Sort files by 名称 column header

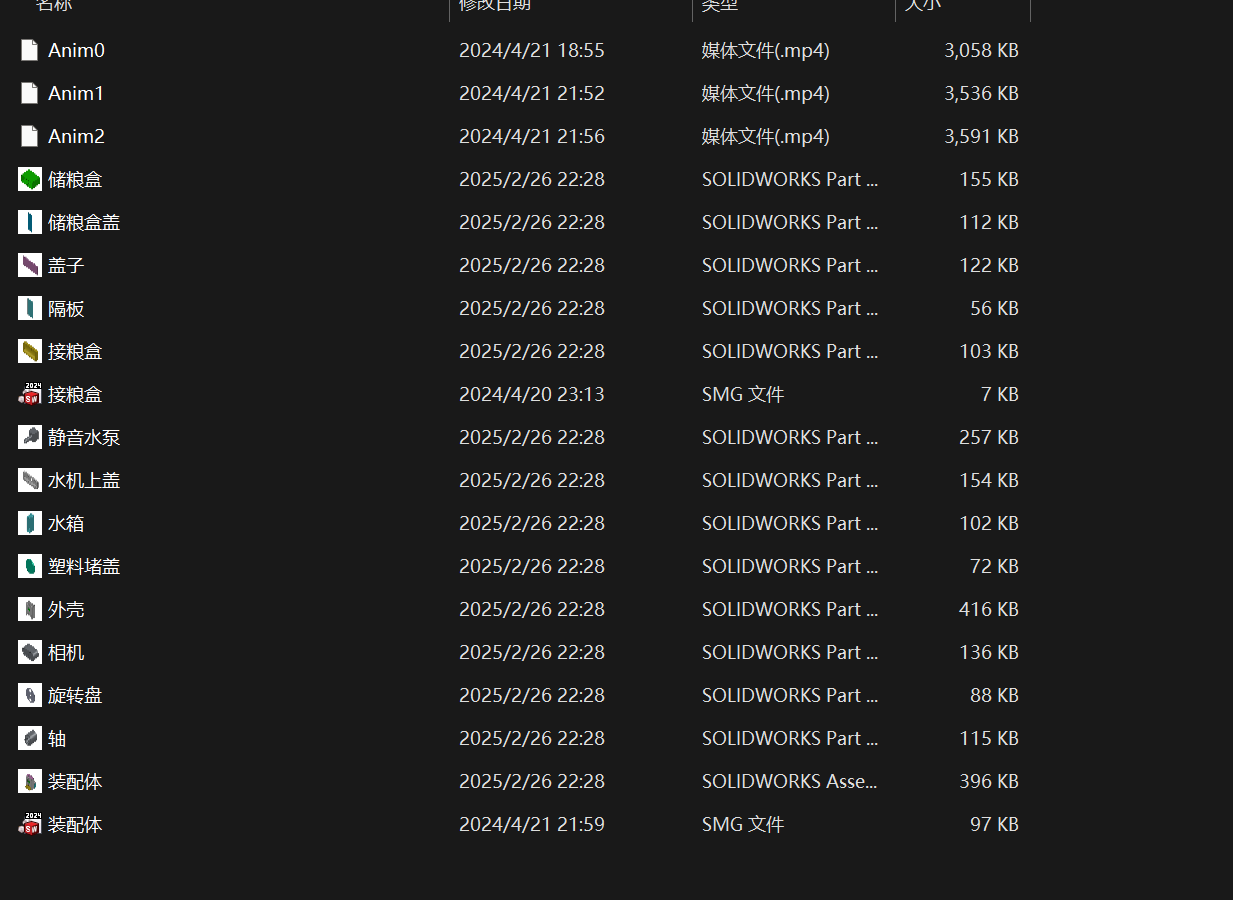pos(54,6)
